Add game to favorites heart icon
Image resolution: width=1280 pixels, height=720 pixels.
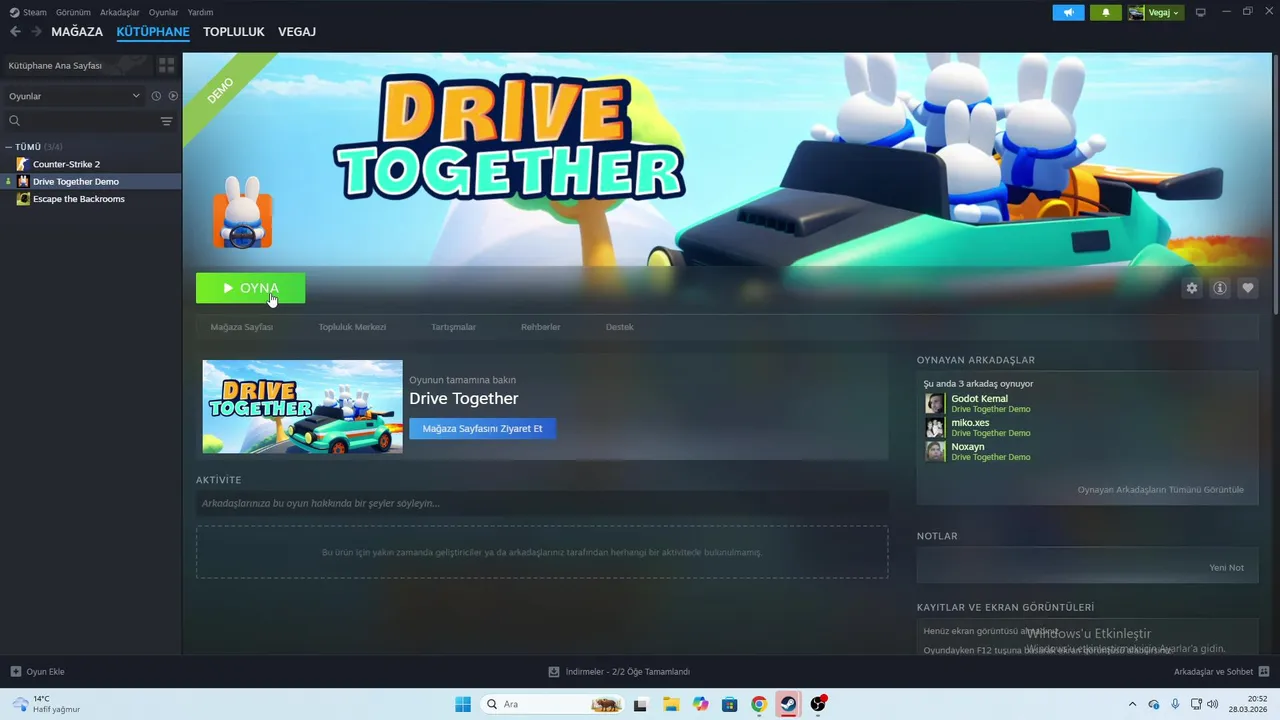(1248, 288)
